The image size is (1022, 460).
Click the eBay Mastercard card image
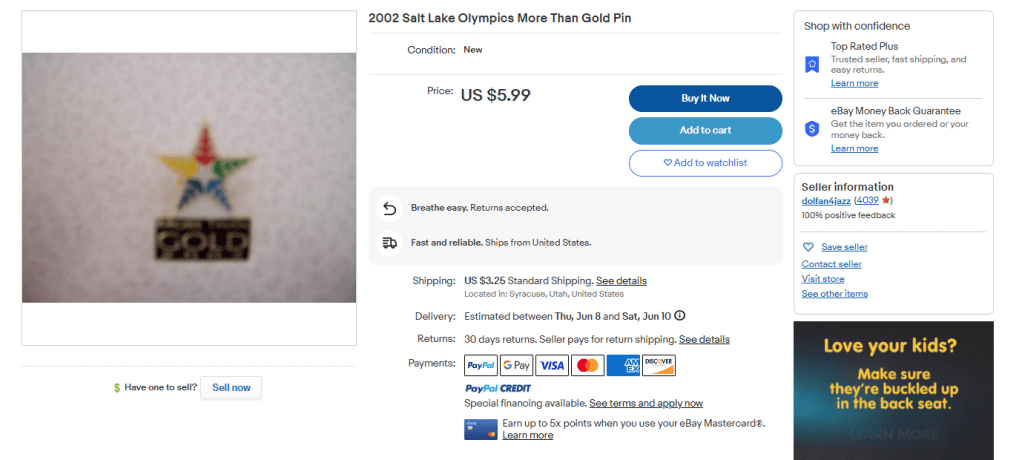pos(481,429)
